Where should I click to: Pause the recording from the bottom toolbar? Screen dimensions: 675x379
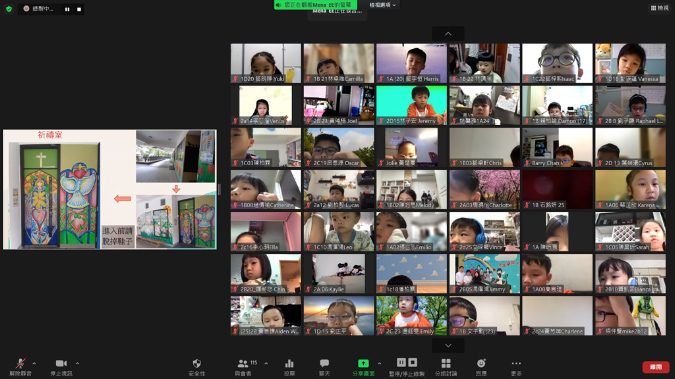[x=401, y=363]
